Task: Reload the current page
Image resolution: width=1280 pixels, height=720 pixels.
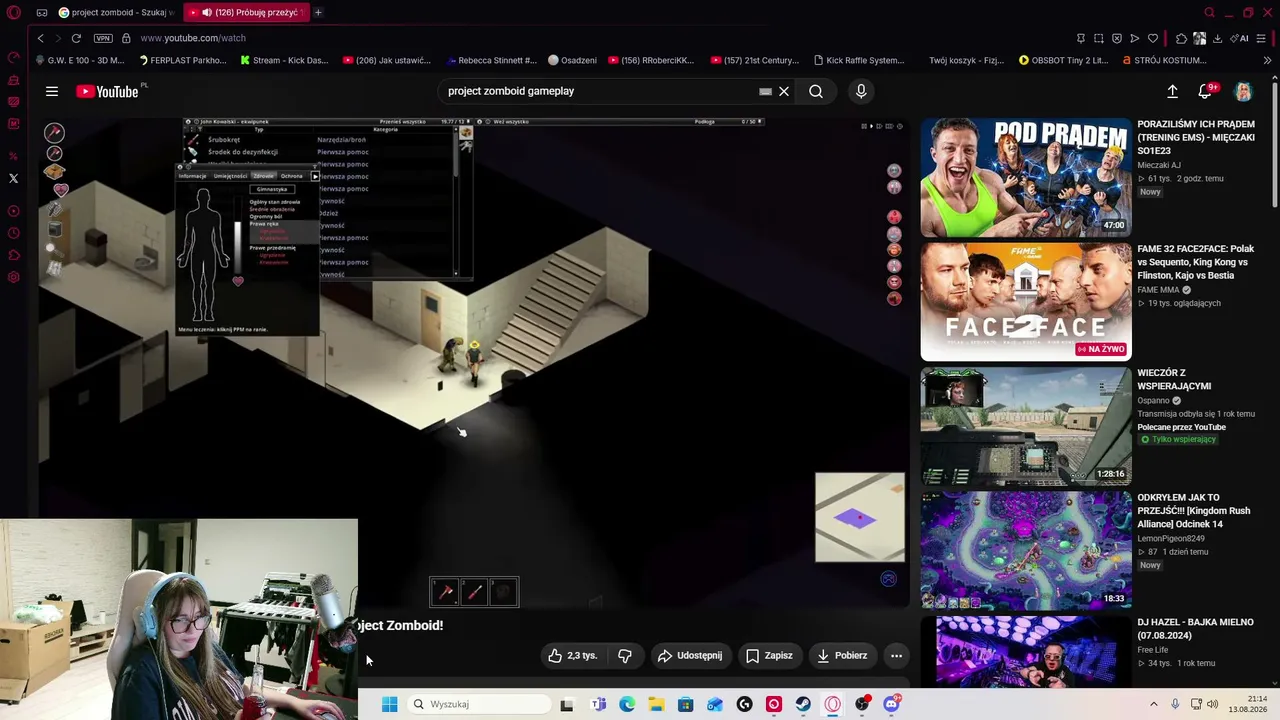Action: click(x=76, y=38)
